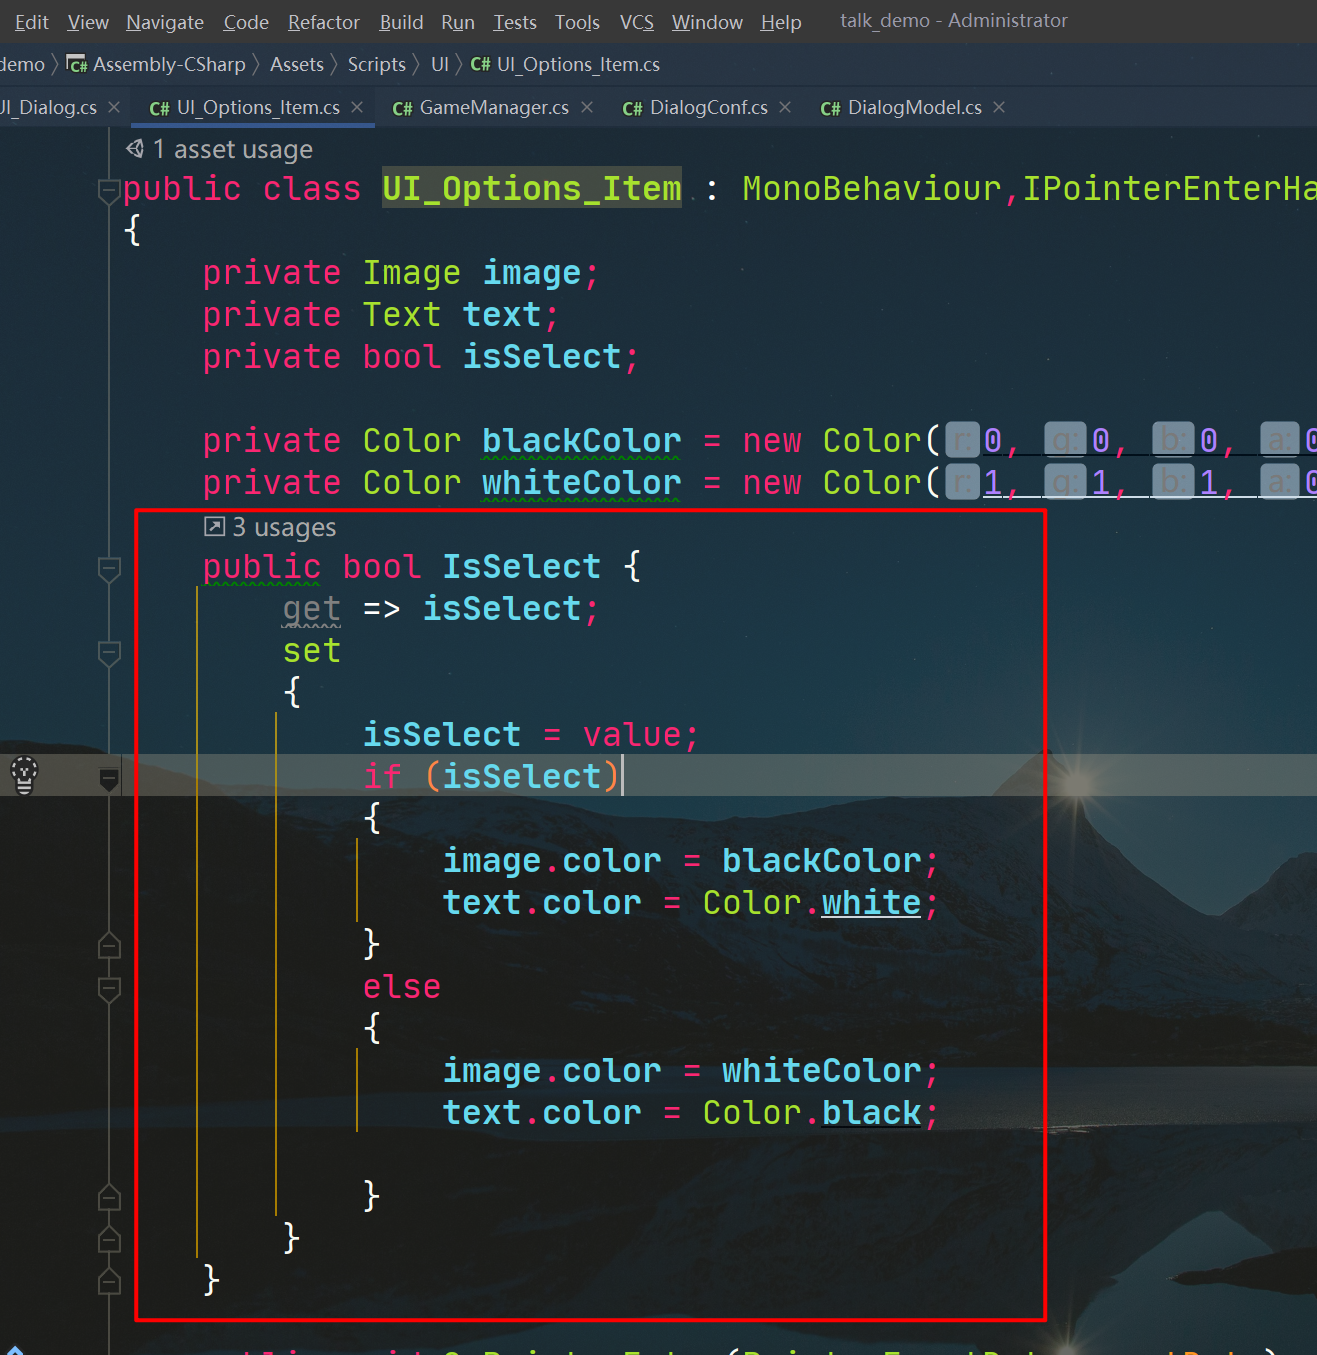
Task: Close the DialogModel.cs tab
Action: click(999, 107)
